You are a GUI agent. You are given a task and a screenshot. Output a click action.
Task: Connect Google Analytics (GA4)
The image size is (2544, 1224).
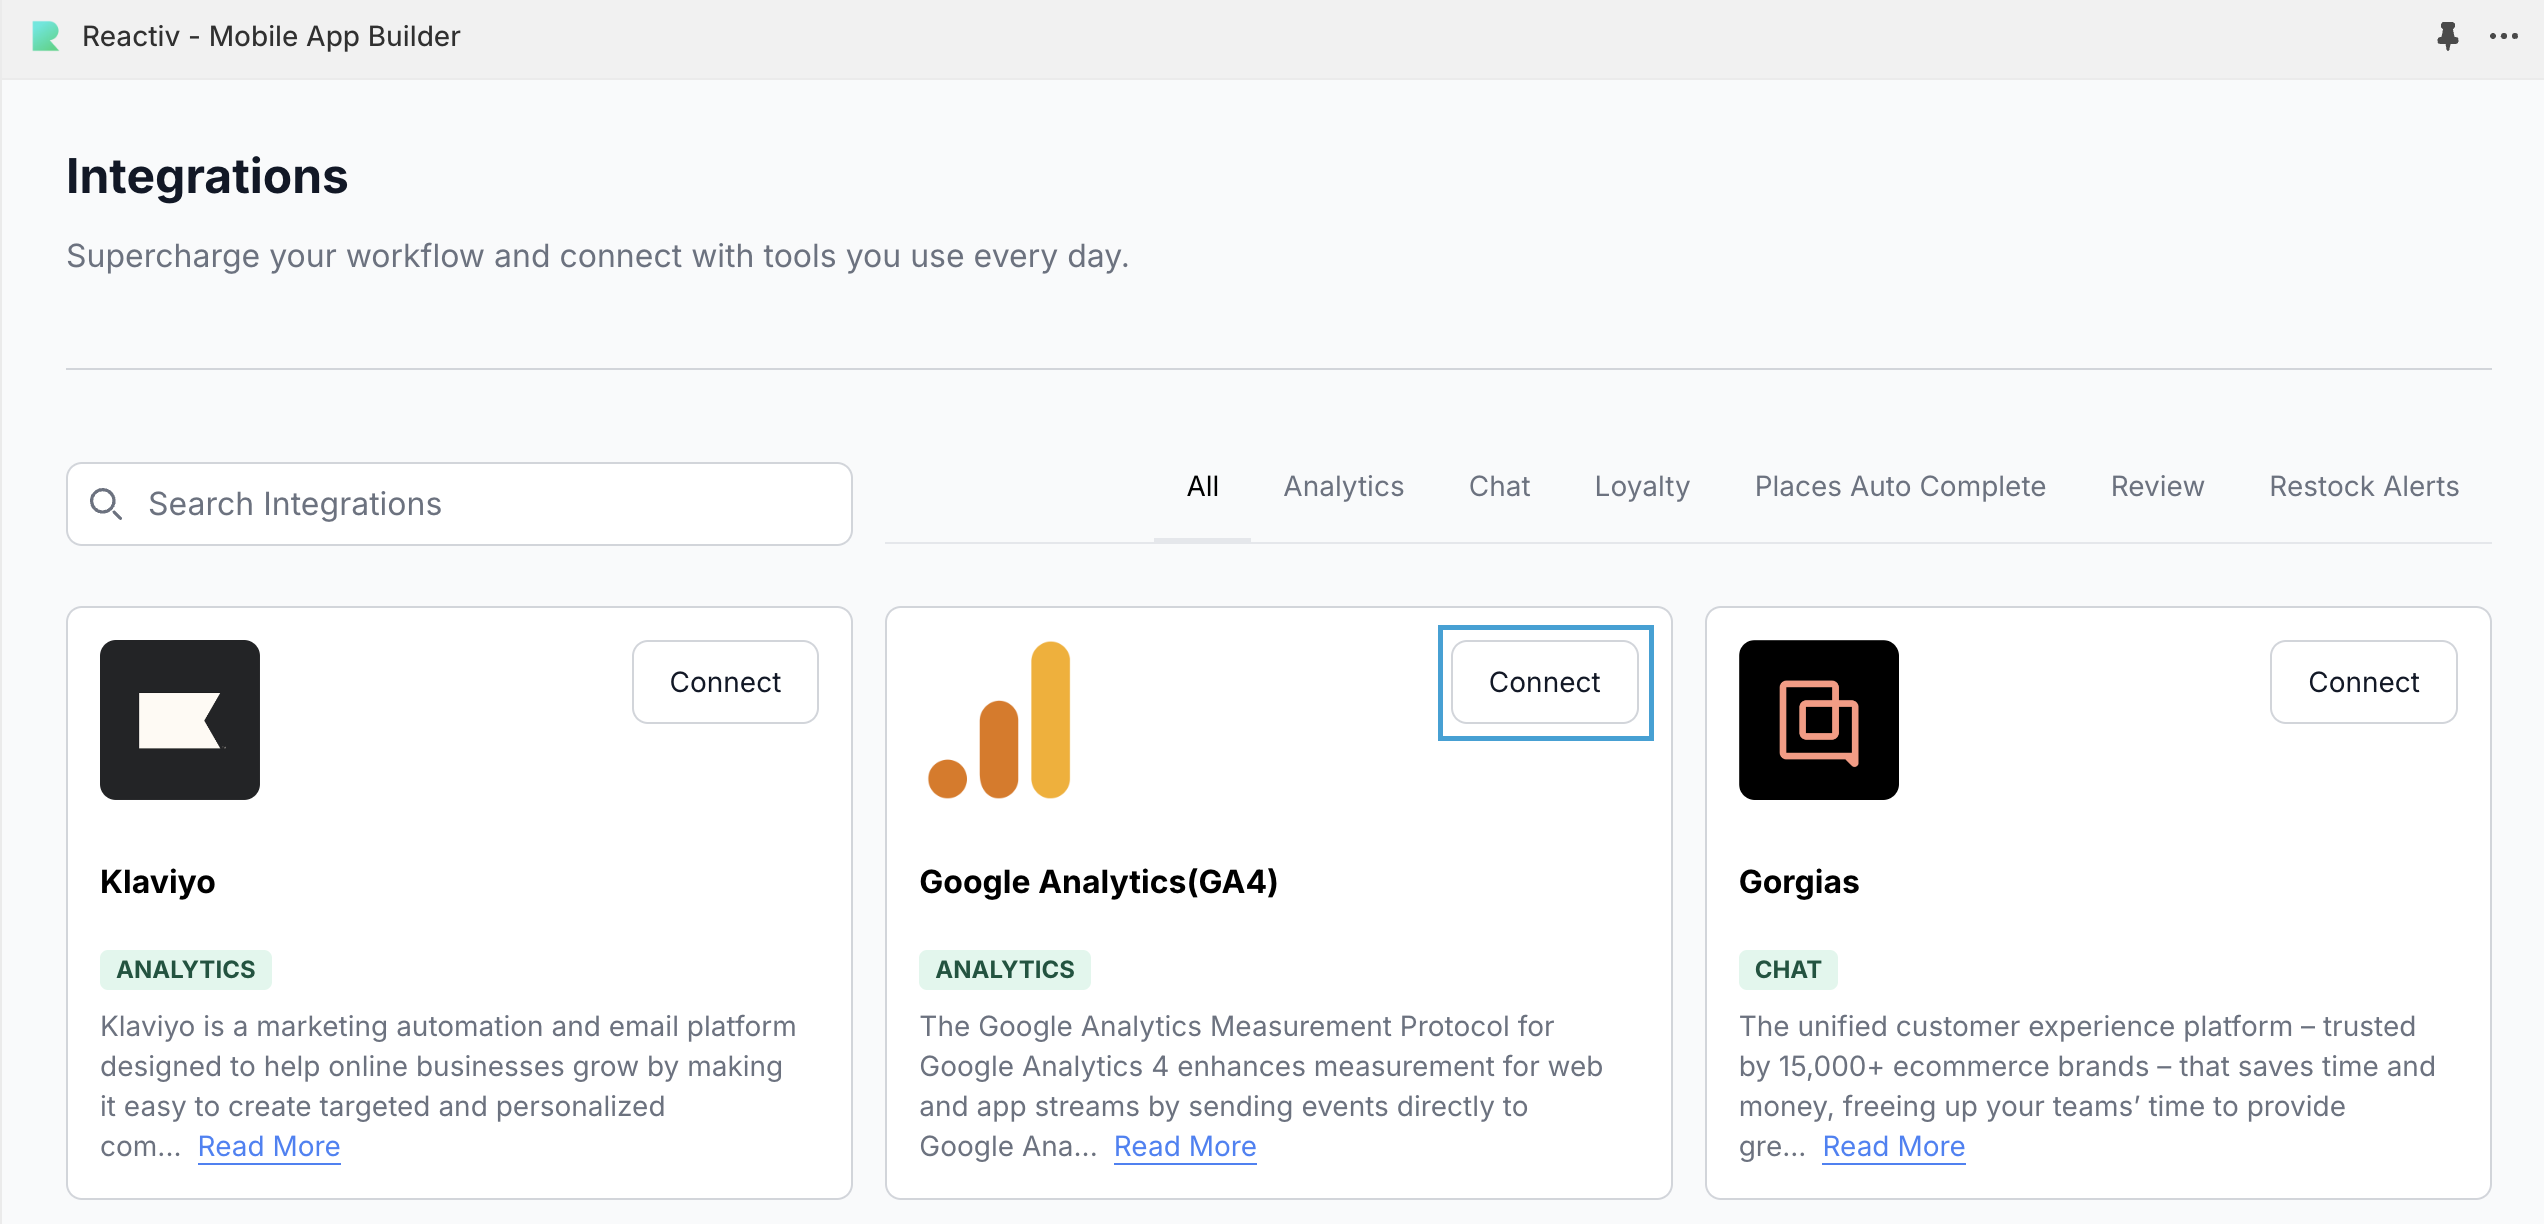(x=1544, y=682)
